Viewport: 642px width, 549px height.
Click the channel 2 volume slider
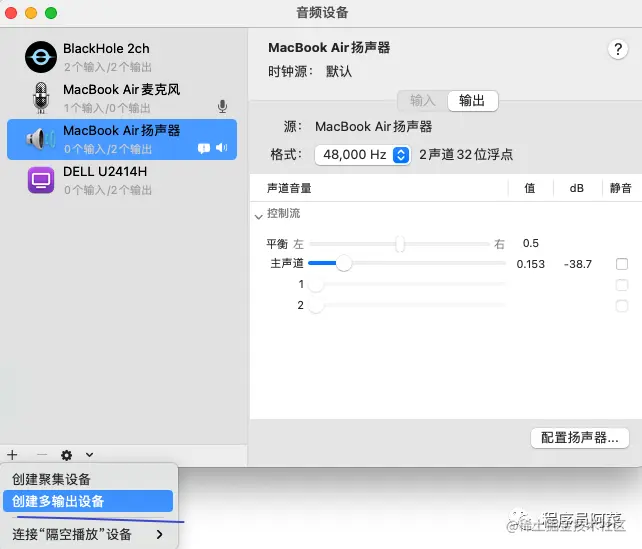(407, 305)
